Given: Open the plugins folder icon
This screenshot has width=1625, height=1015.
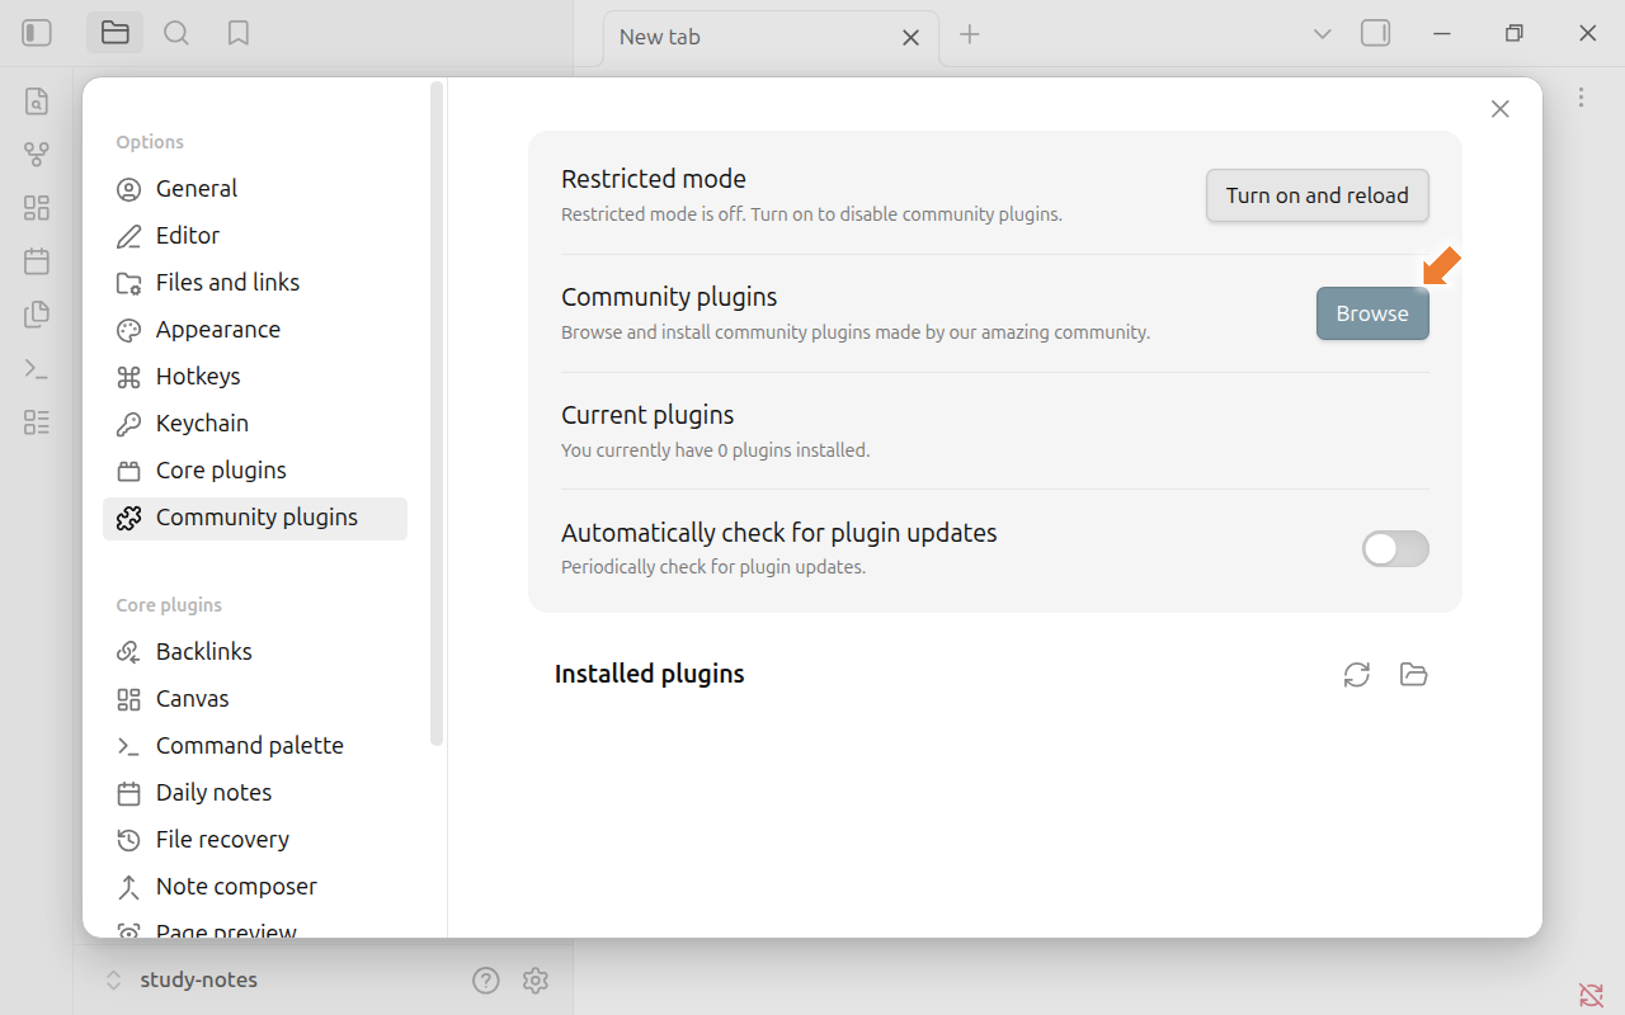Looking at the screenshot, I should 1413,675.
